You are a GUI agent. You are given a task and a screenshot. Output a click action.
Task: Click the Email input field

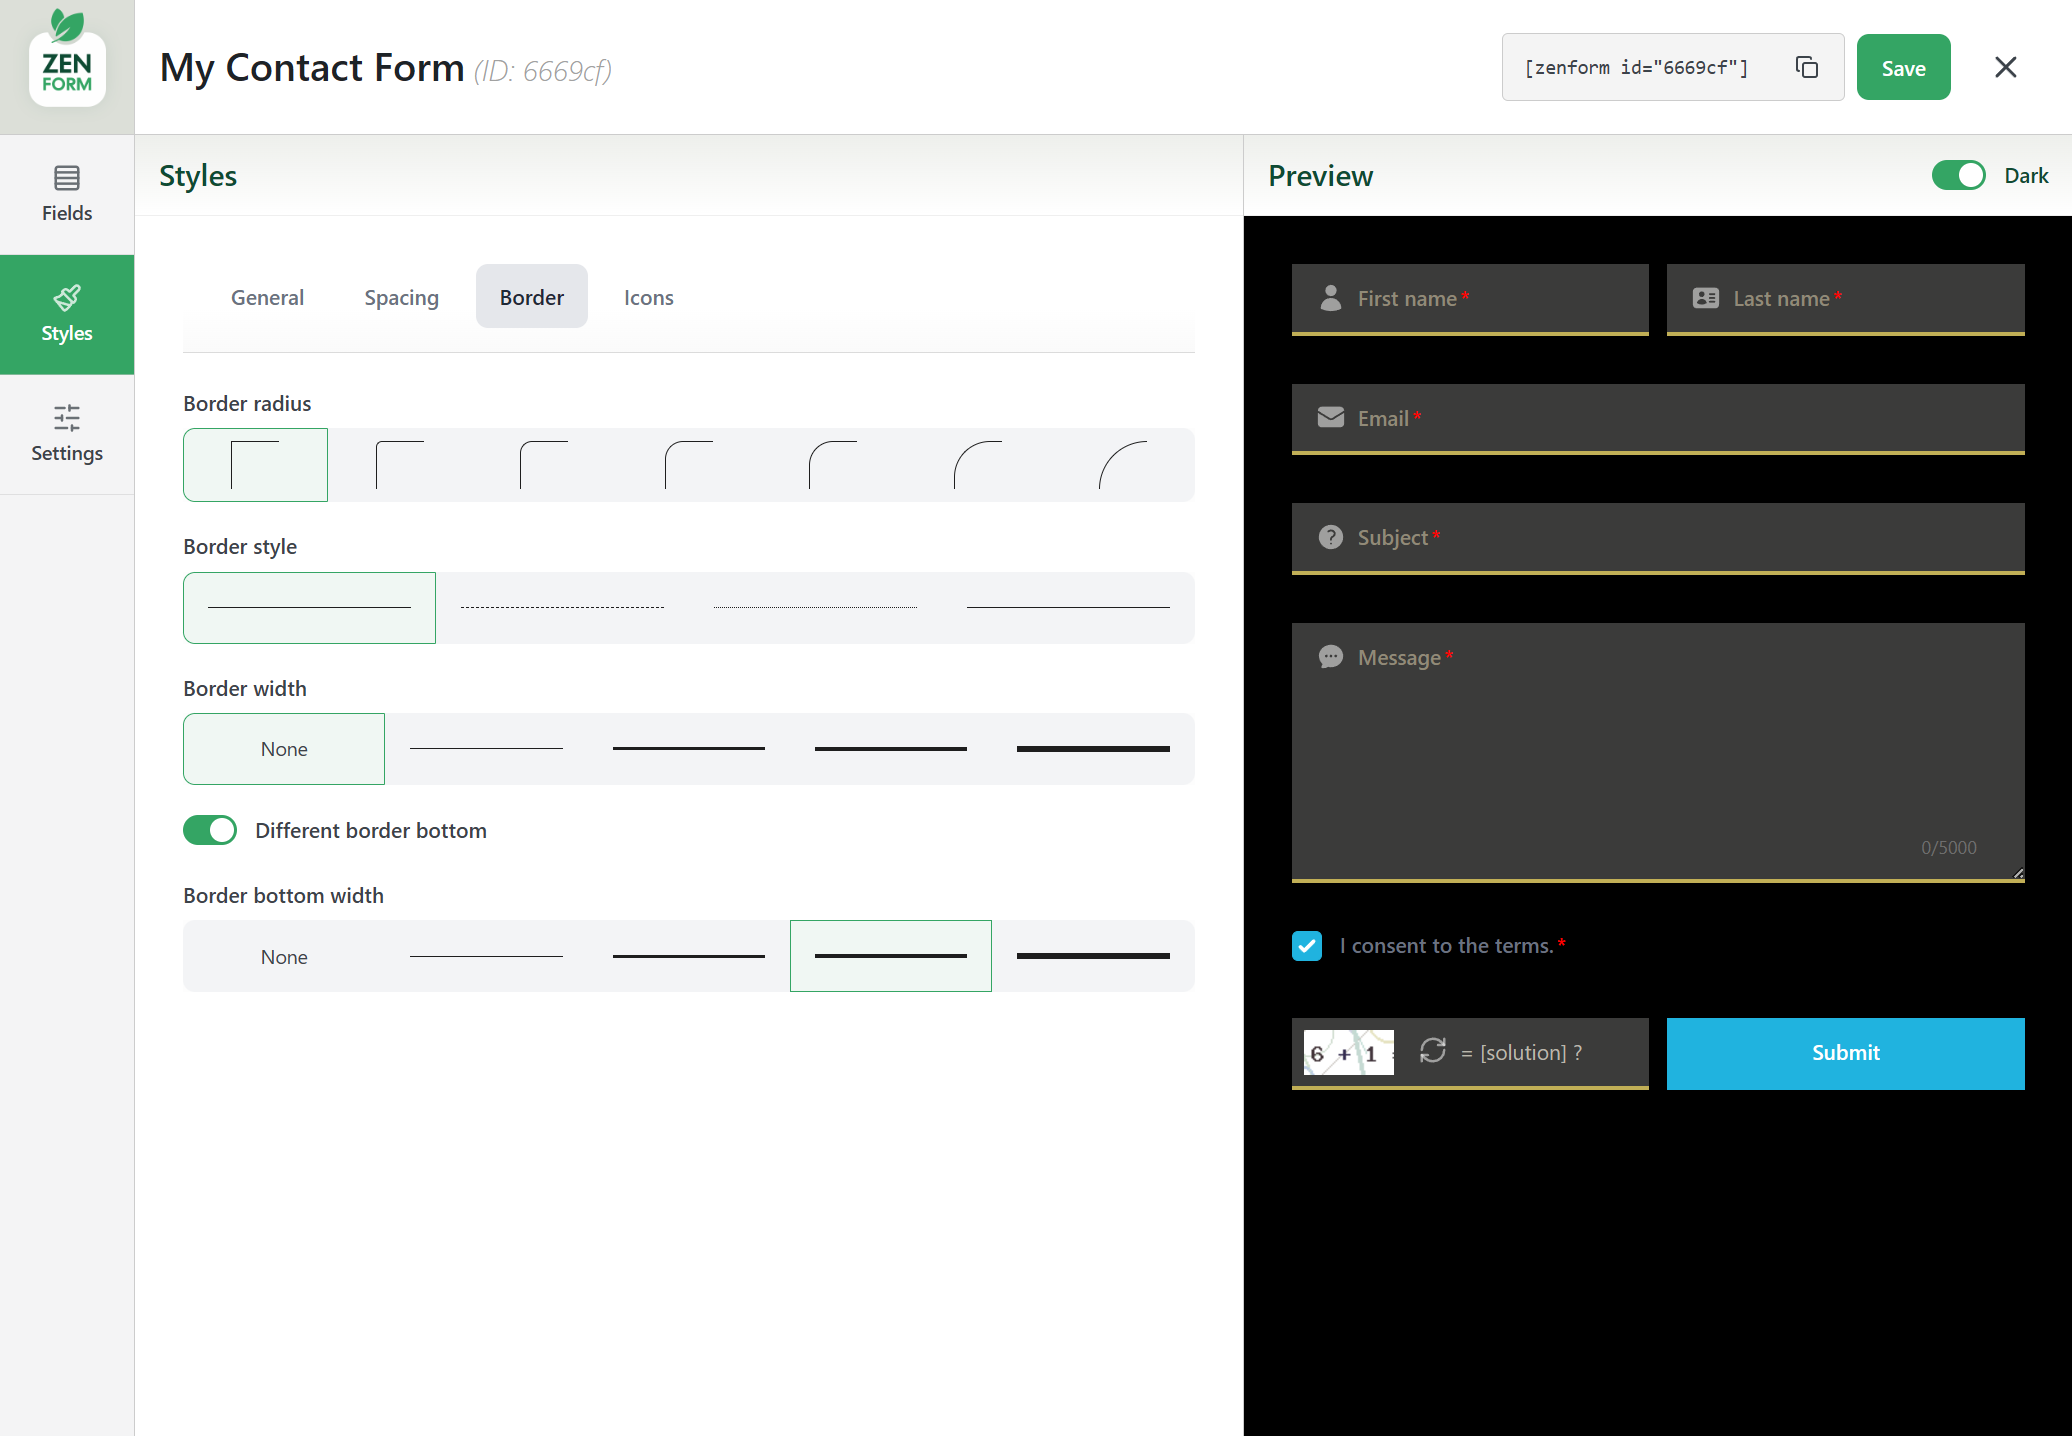[1658, 419]
